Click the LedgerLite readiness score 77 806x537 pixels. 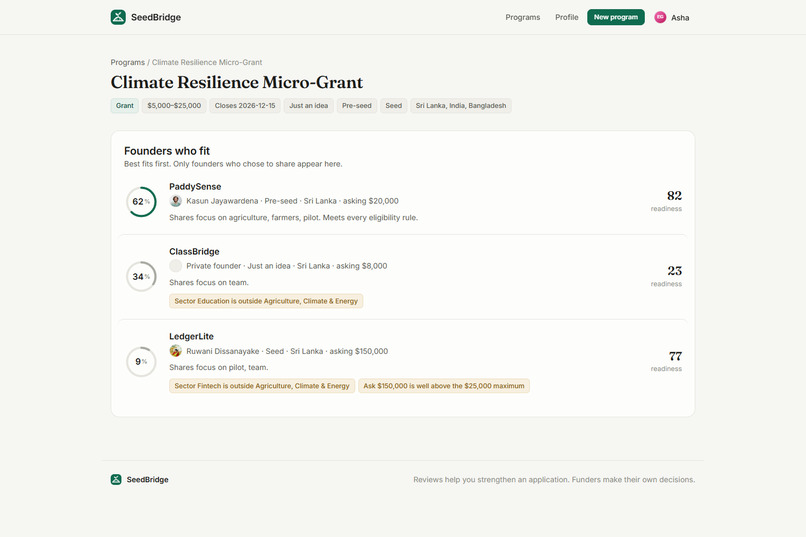click(x=675, y=356)
